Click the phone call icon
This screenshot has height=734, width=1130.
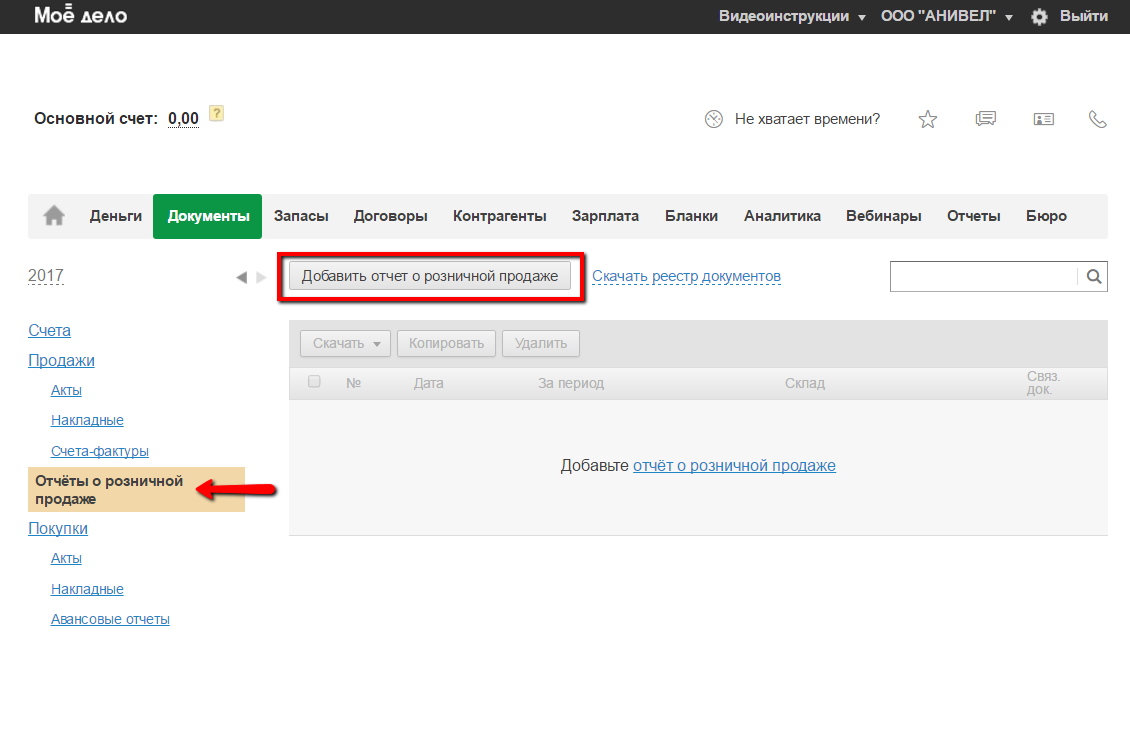[1097, 119]
